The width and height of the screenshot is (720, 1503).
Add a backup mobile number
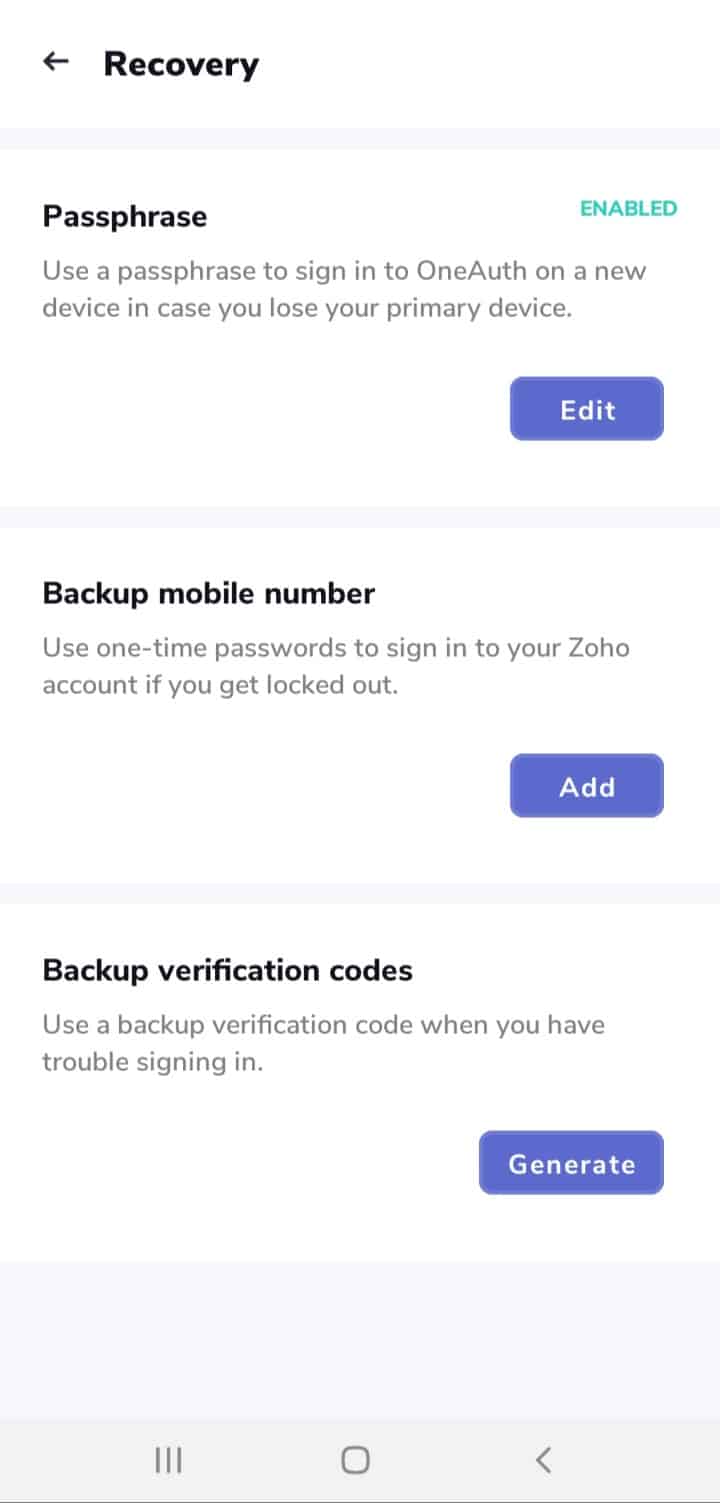587,786
